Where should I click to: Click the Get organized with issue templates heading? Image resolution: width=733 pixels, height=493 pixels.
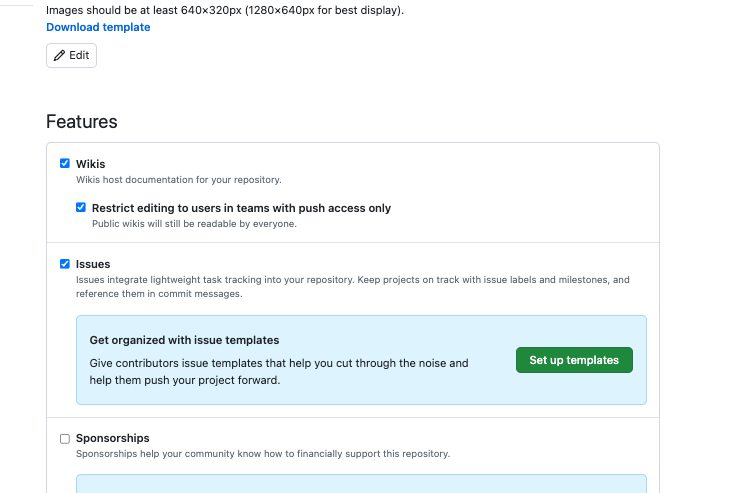(184, 340)
